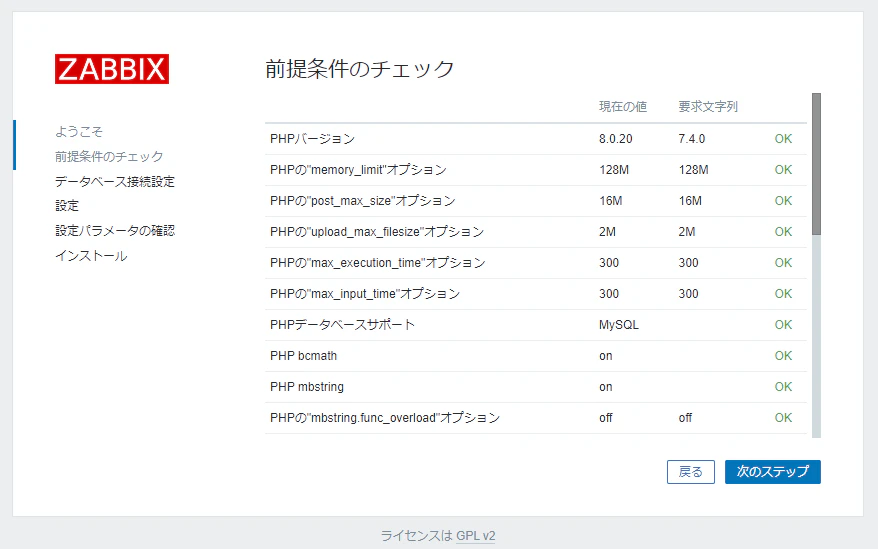This screenshot has width=878, height=549.
Task: Click the scrollbar track below the thumb
Action: click(x=816, y=336)
